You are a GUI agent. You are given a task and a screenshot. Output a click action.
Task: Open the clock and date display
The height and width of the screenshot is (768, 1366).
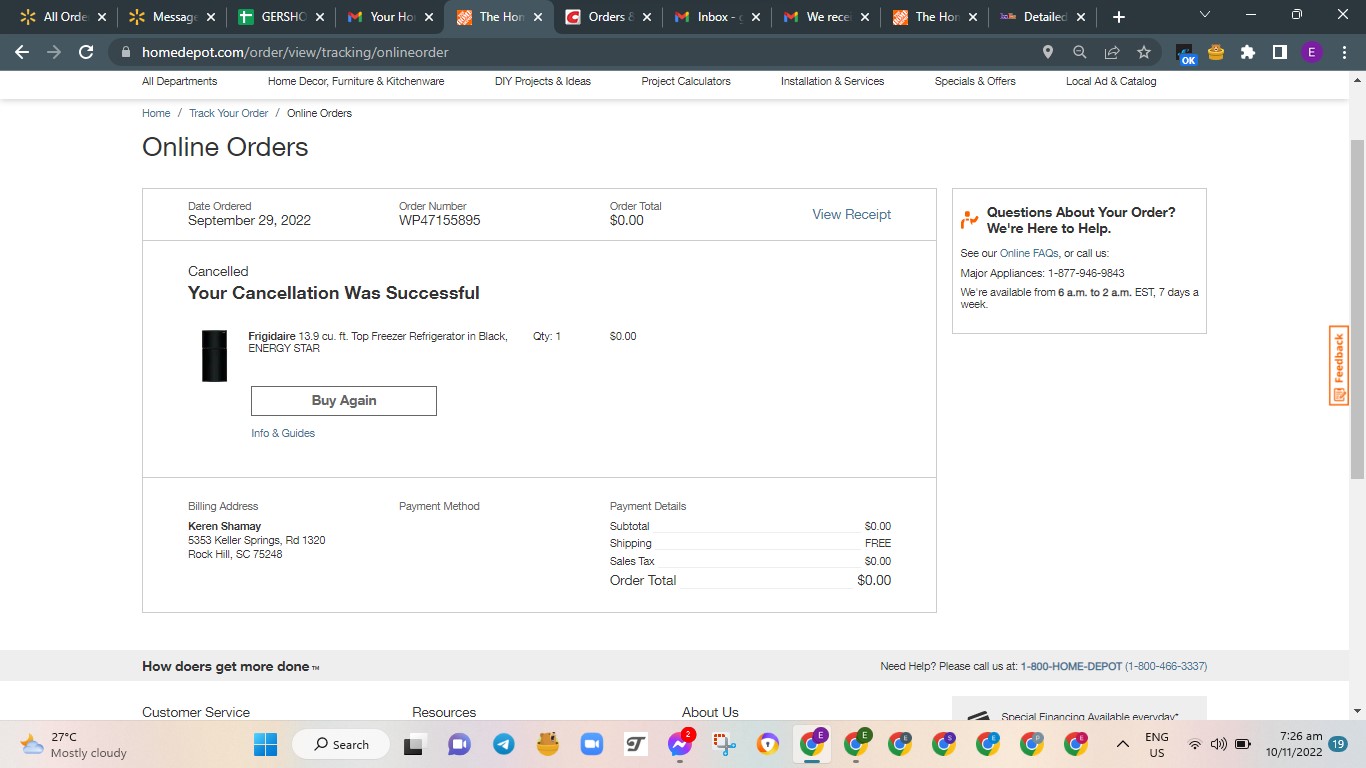pyautogui.click(x=1293, y=744)
